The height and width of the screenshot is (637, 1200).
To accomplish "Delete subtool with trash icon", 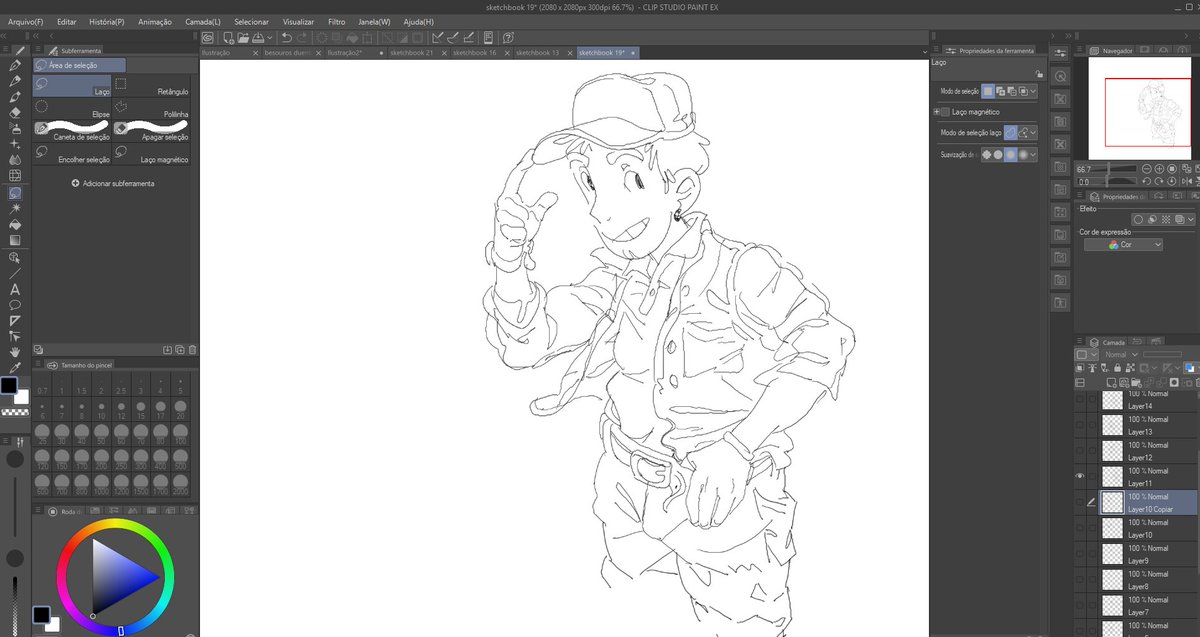I will (193, 350).
